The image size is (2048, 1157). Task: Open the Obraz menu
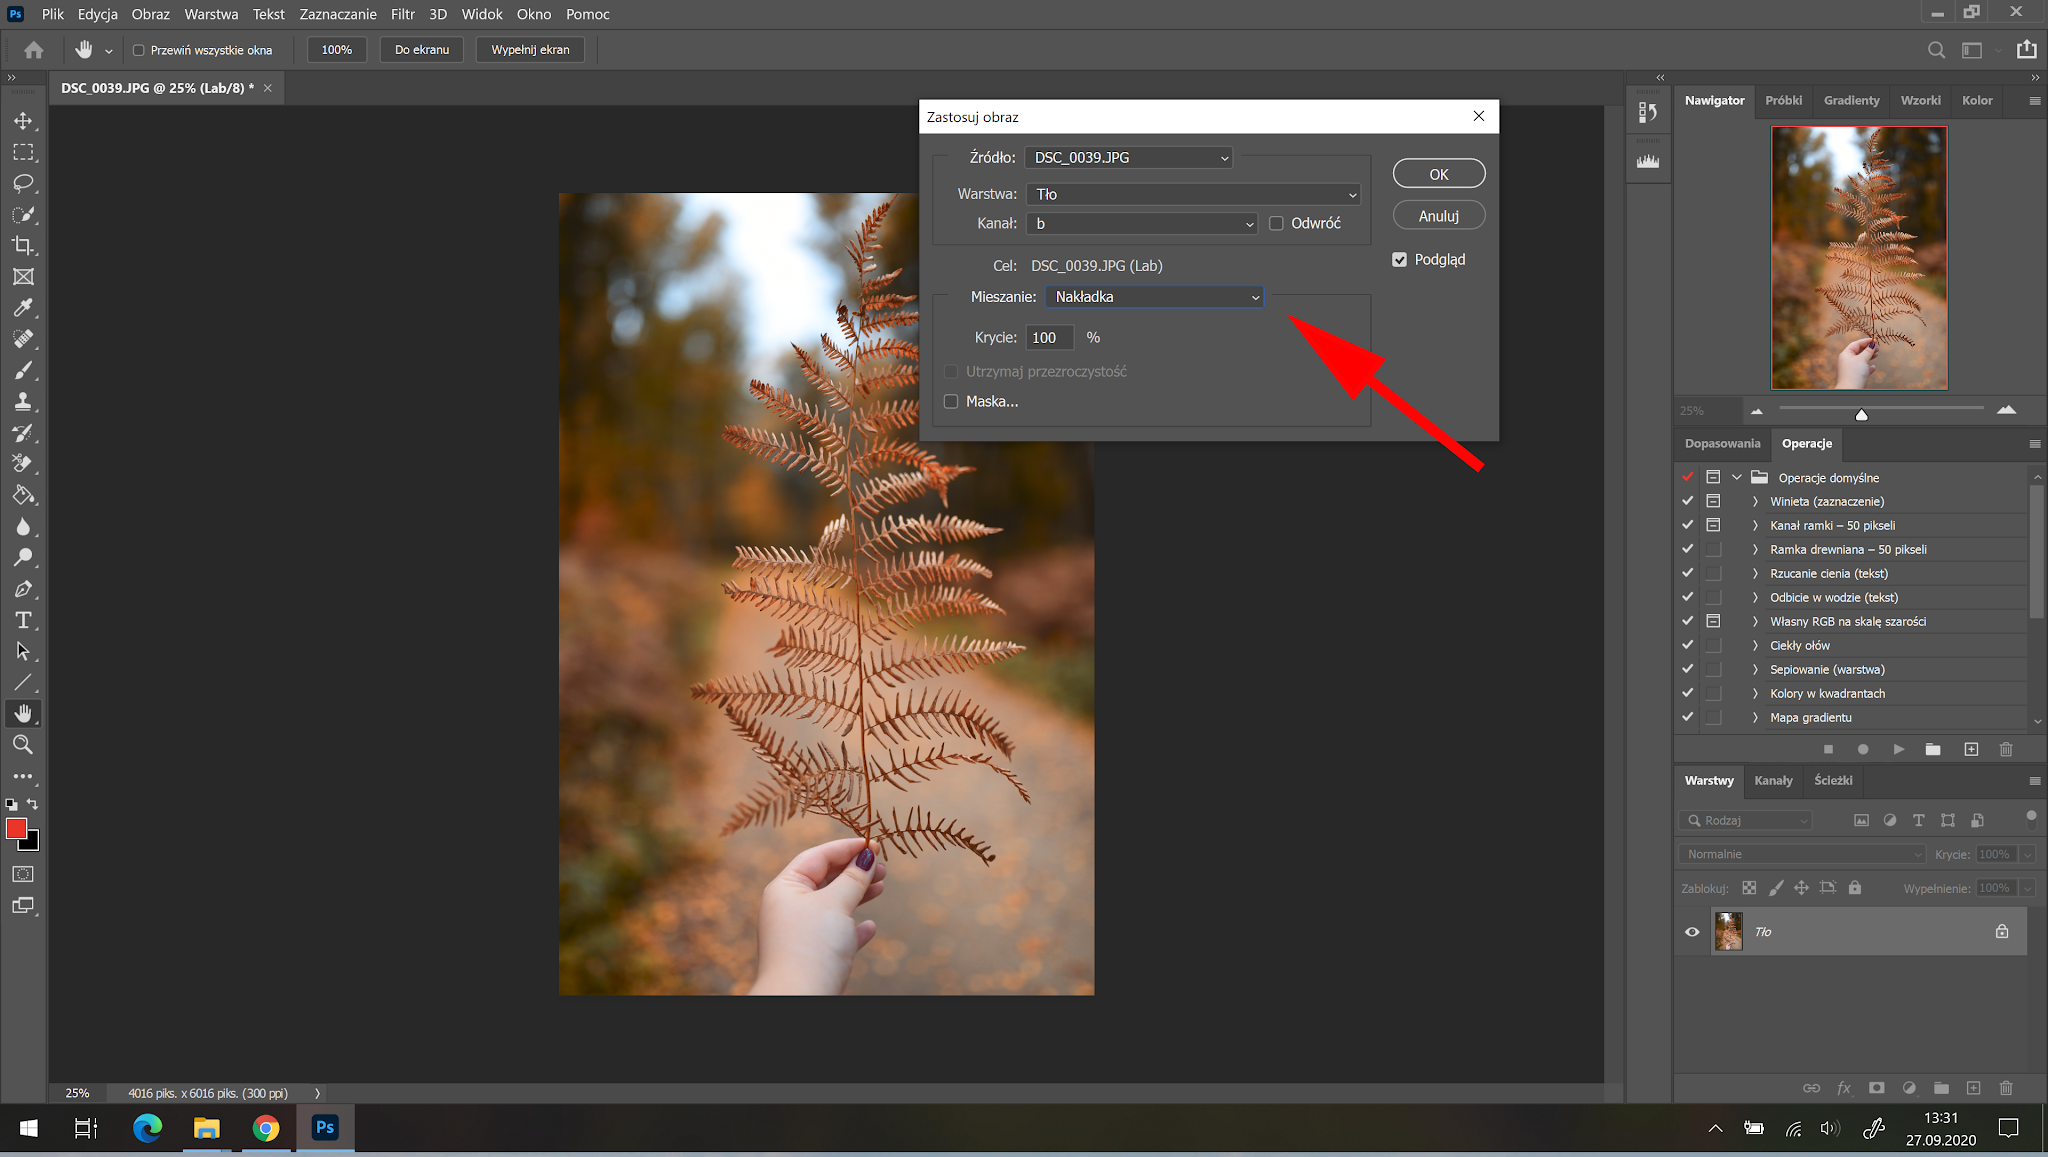pyautogui.click(x=150, y=14)
